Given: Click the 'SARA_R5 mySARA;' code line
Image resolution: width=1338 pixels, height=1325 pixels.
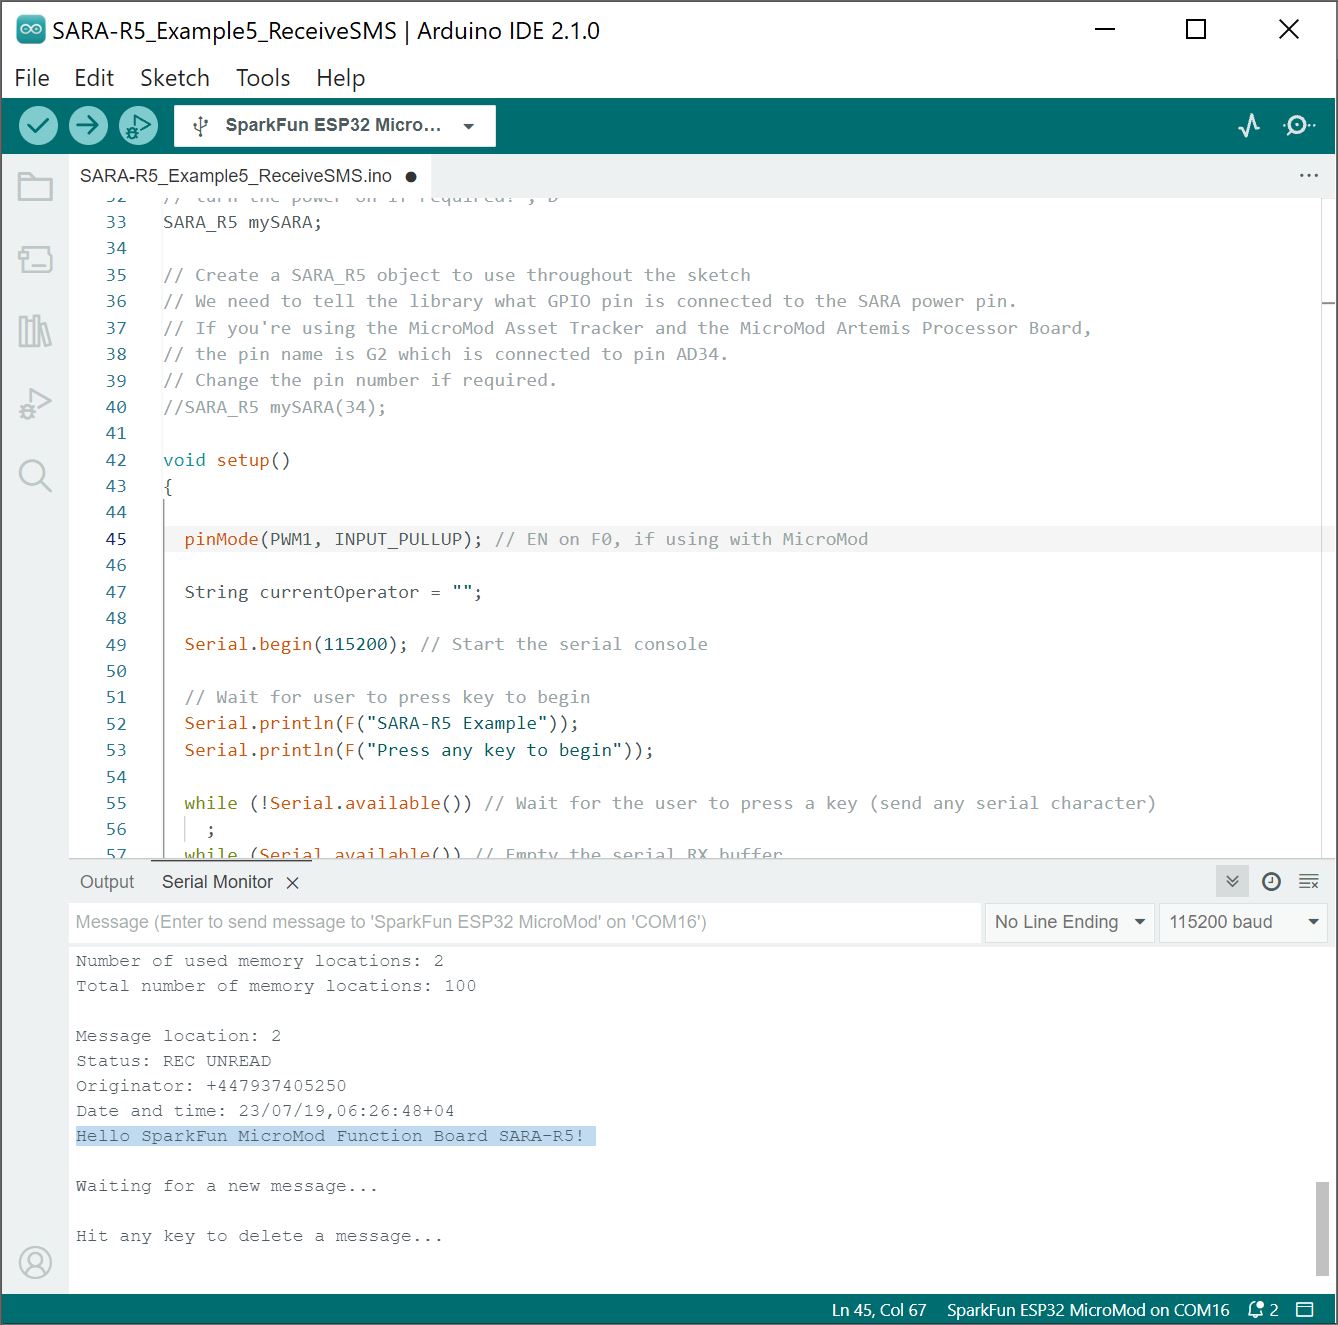Looking at the screenshot, I should [242, 222].
